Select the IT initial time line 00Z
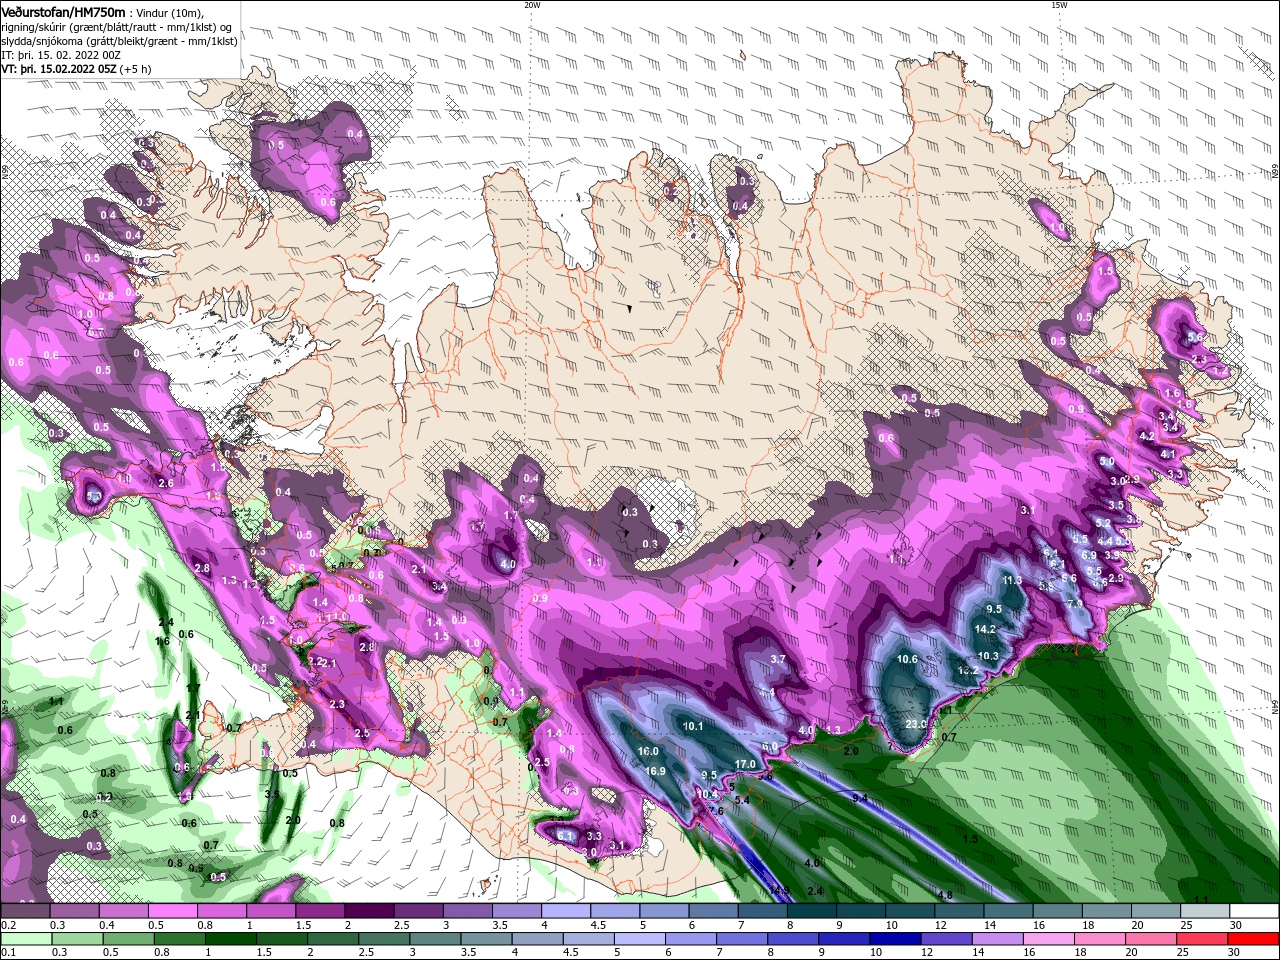The width and height of the screenshot is (1280, 960). click(x=59, y=54)
